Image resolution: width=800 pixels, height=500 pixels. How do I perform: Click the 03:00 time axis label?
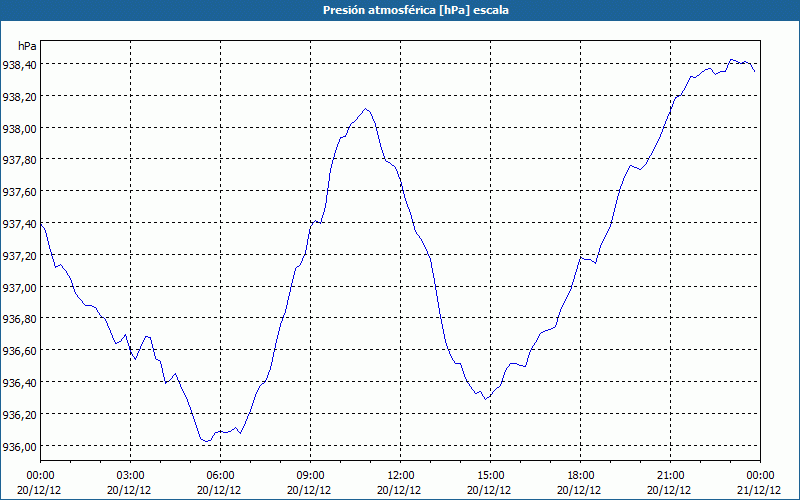130,476
